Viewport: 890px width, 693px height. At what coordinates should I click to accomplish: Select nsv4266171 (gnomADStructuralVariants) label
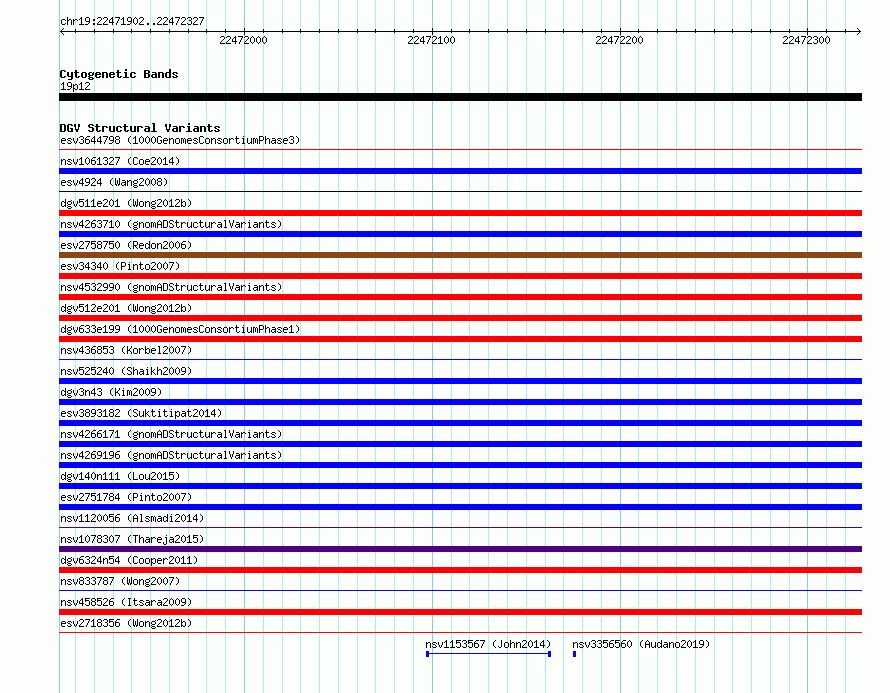pyautogui.click(x=171, y=434)
